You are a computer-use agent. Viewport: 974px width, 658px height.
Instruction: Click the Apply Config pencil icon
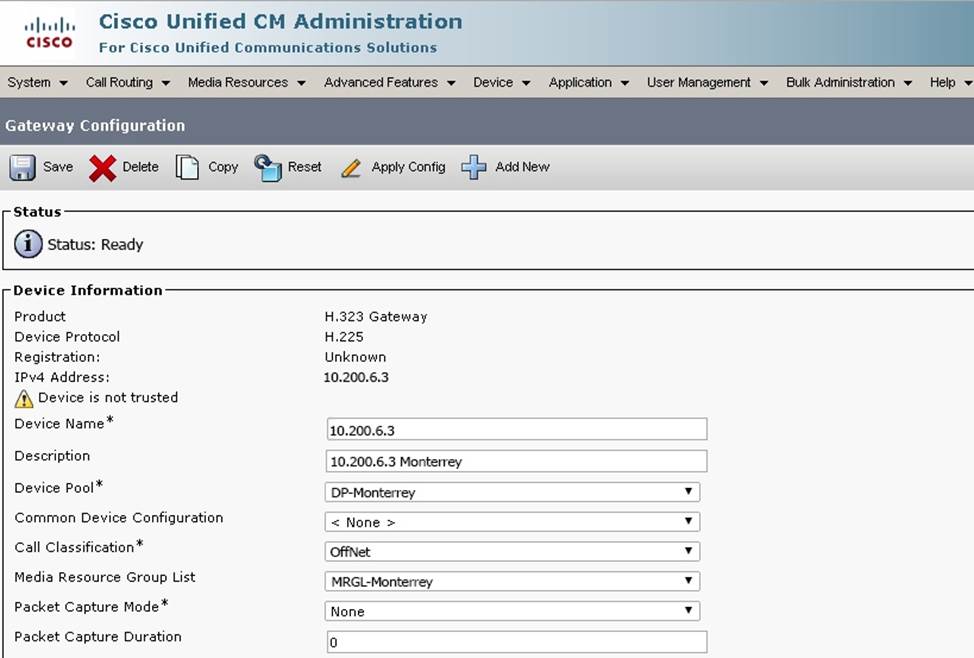351,168
